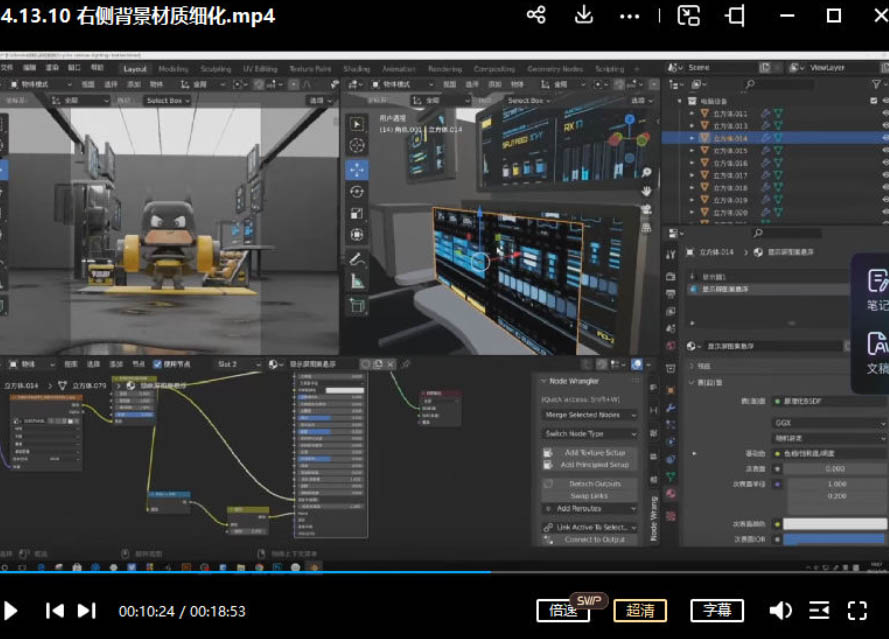Choose the Measure tool
Image resolution: width=889 pixels, height=639 pixels.
click(357, 281)
